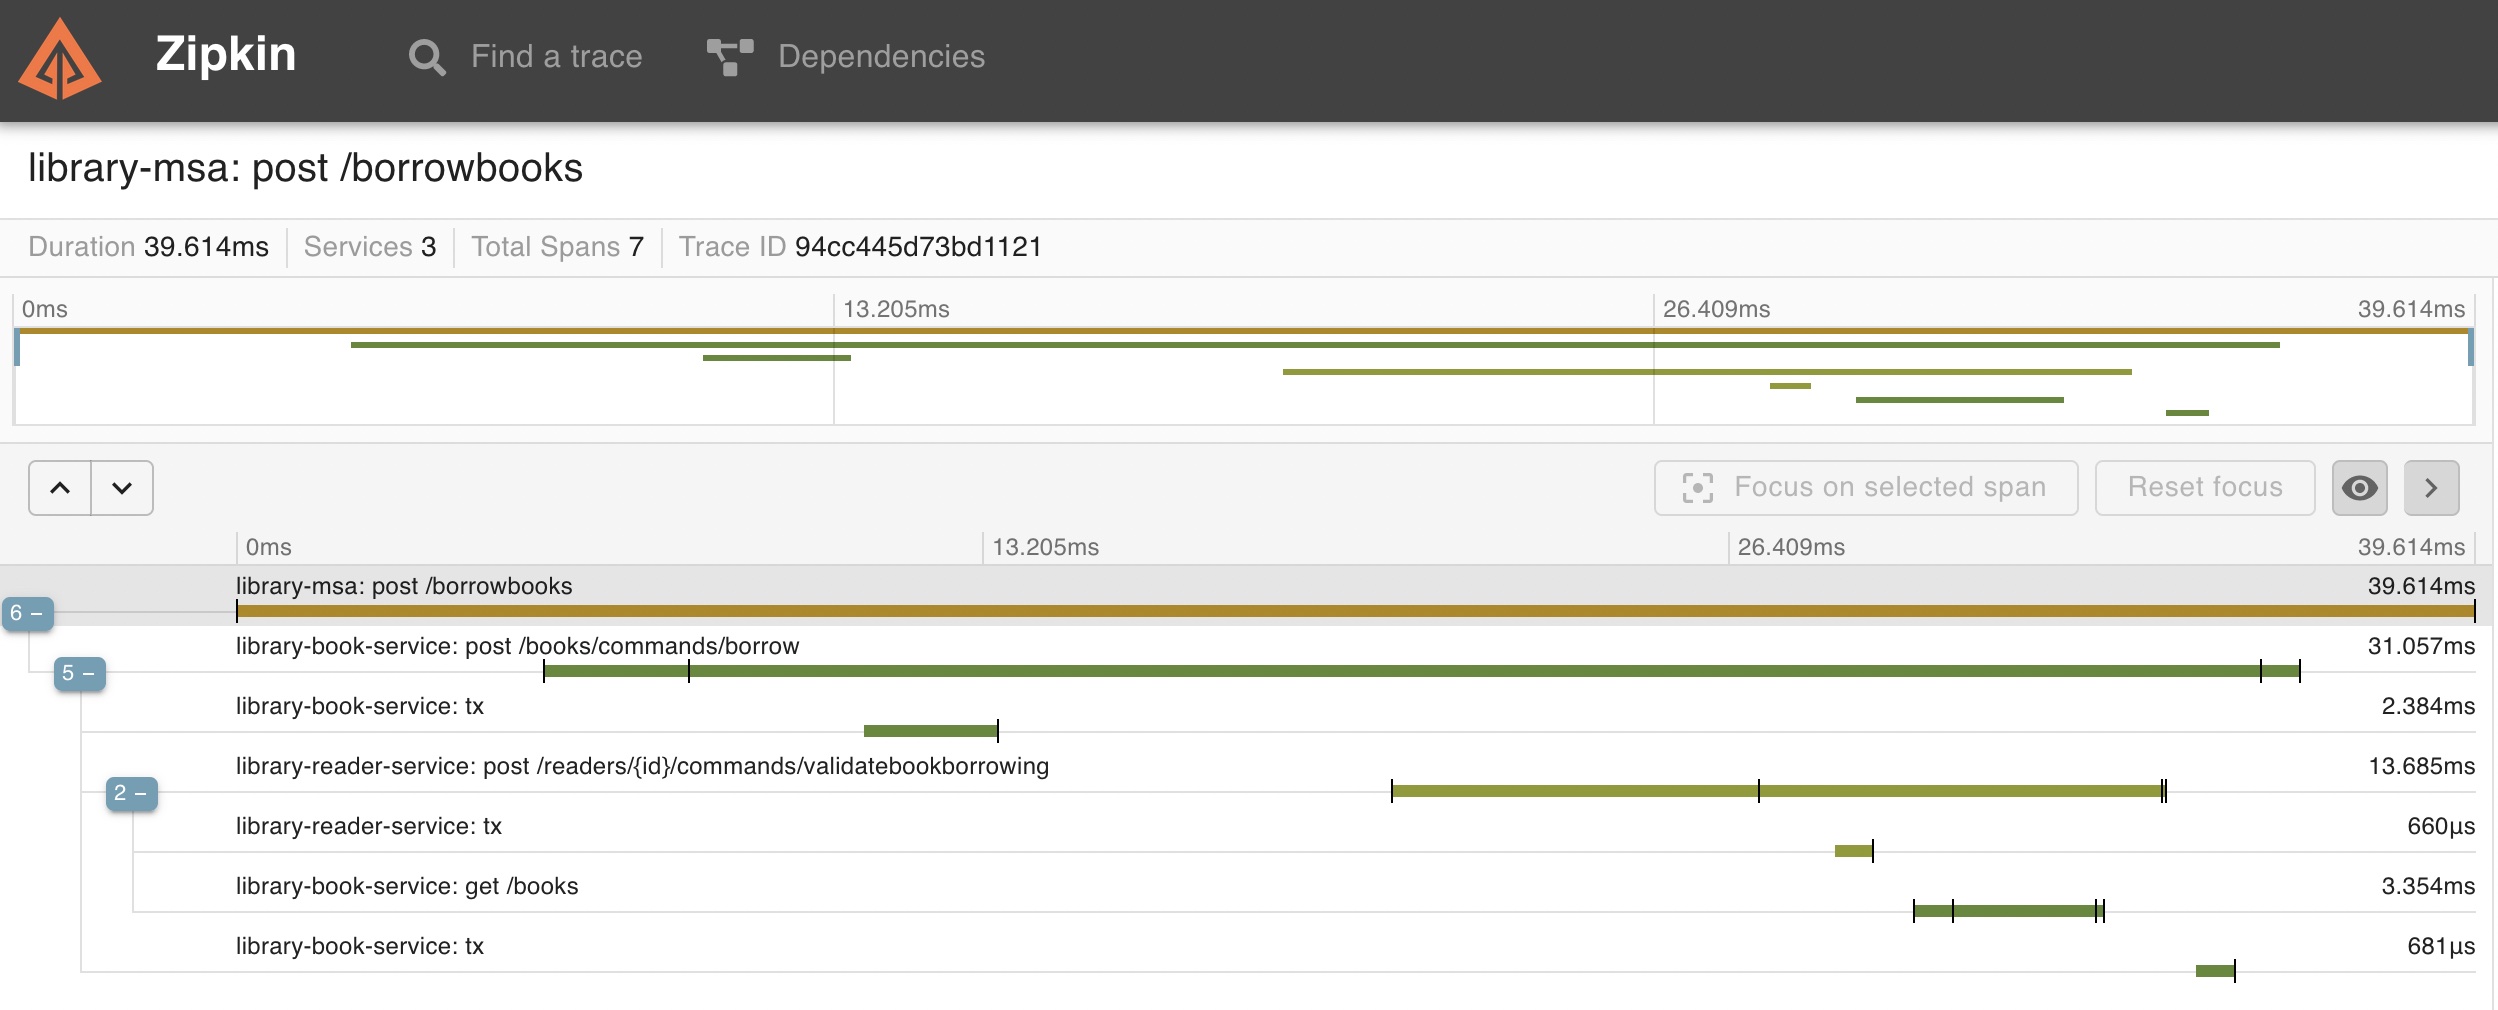Viewport: 2498px width, 1010px height.
Task: Click the Zipkin orange logo icon
Action: [x=60, y=59]
